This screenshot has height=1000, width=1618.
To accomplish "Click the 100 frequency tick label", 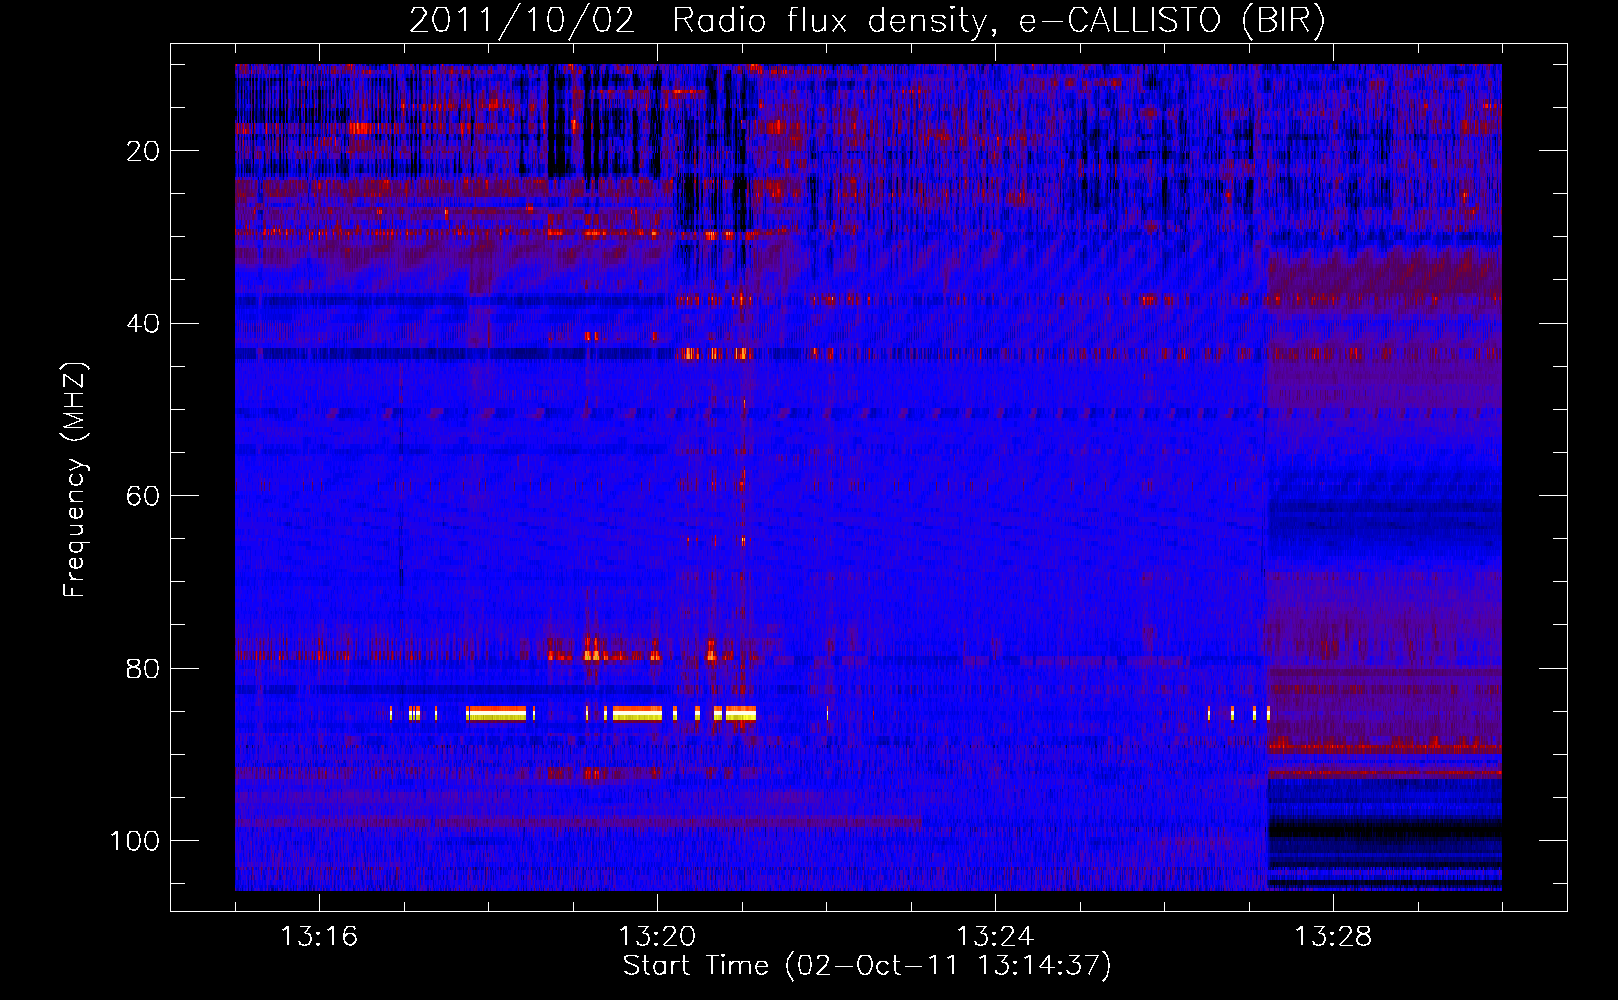I will tap(135, 841).
